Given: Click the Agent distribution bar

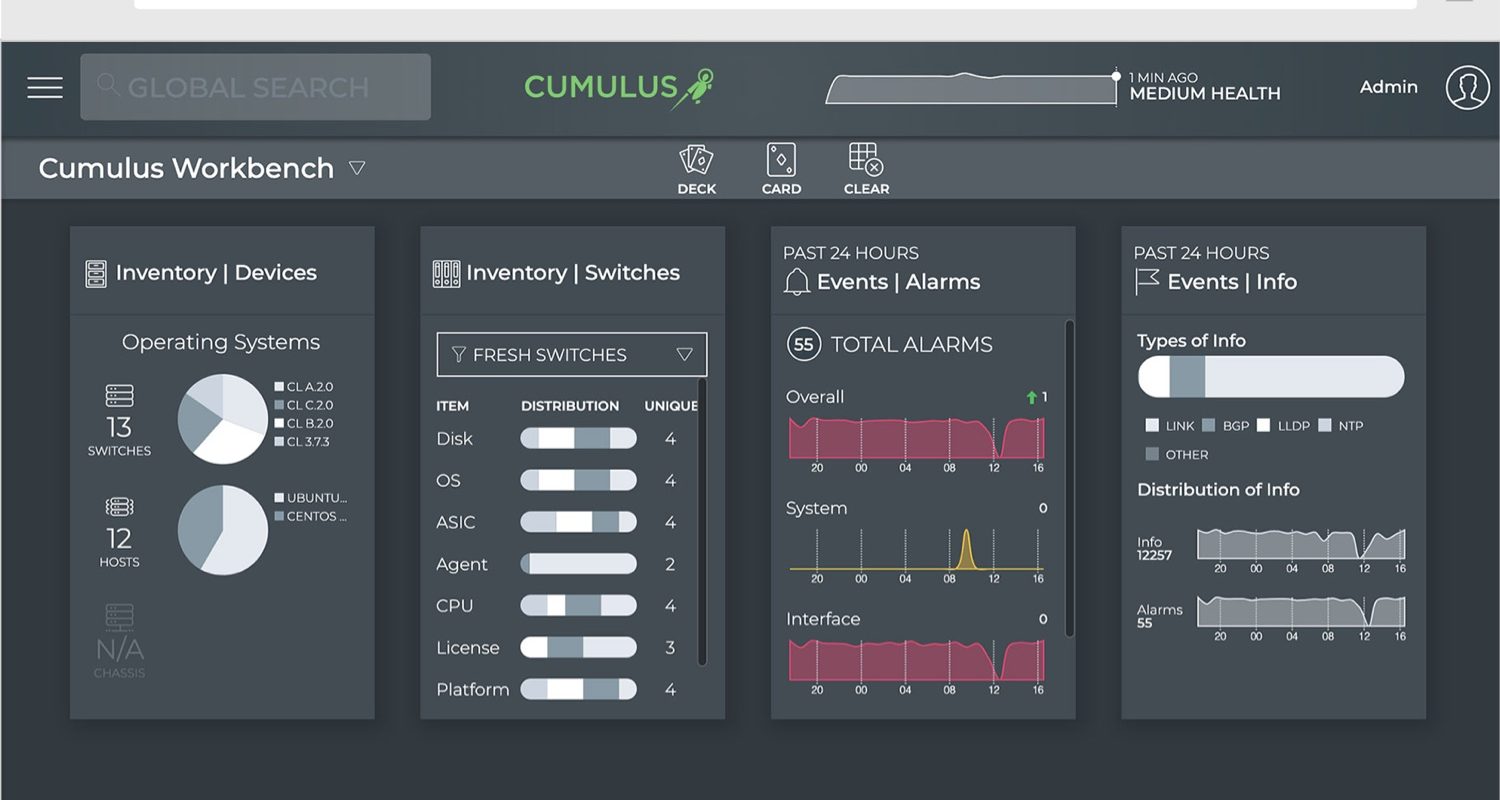Looking at the screenshot, I should point(579,564).
